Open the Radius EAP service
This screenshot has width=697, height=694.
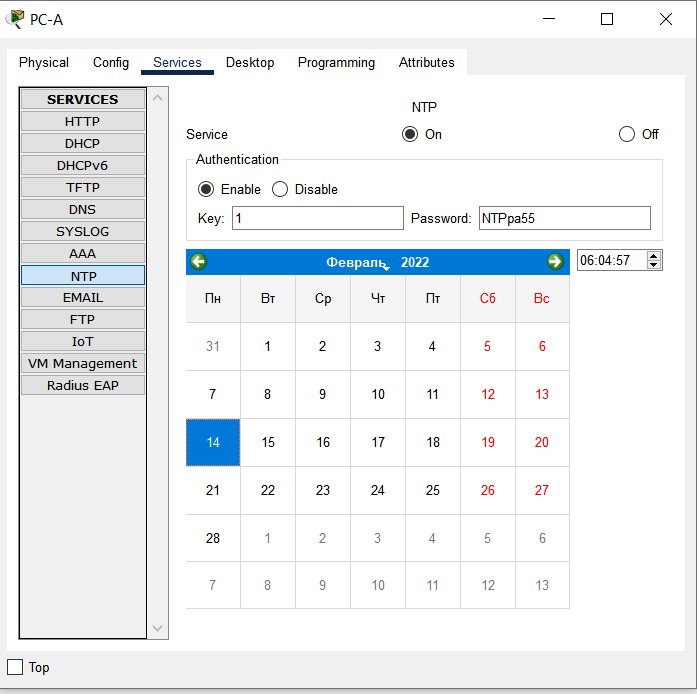(x=83, y=385)
